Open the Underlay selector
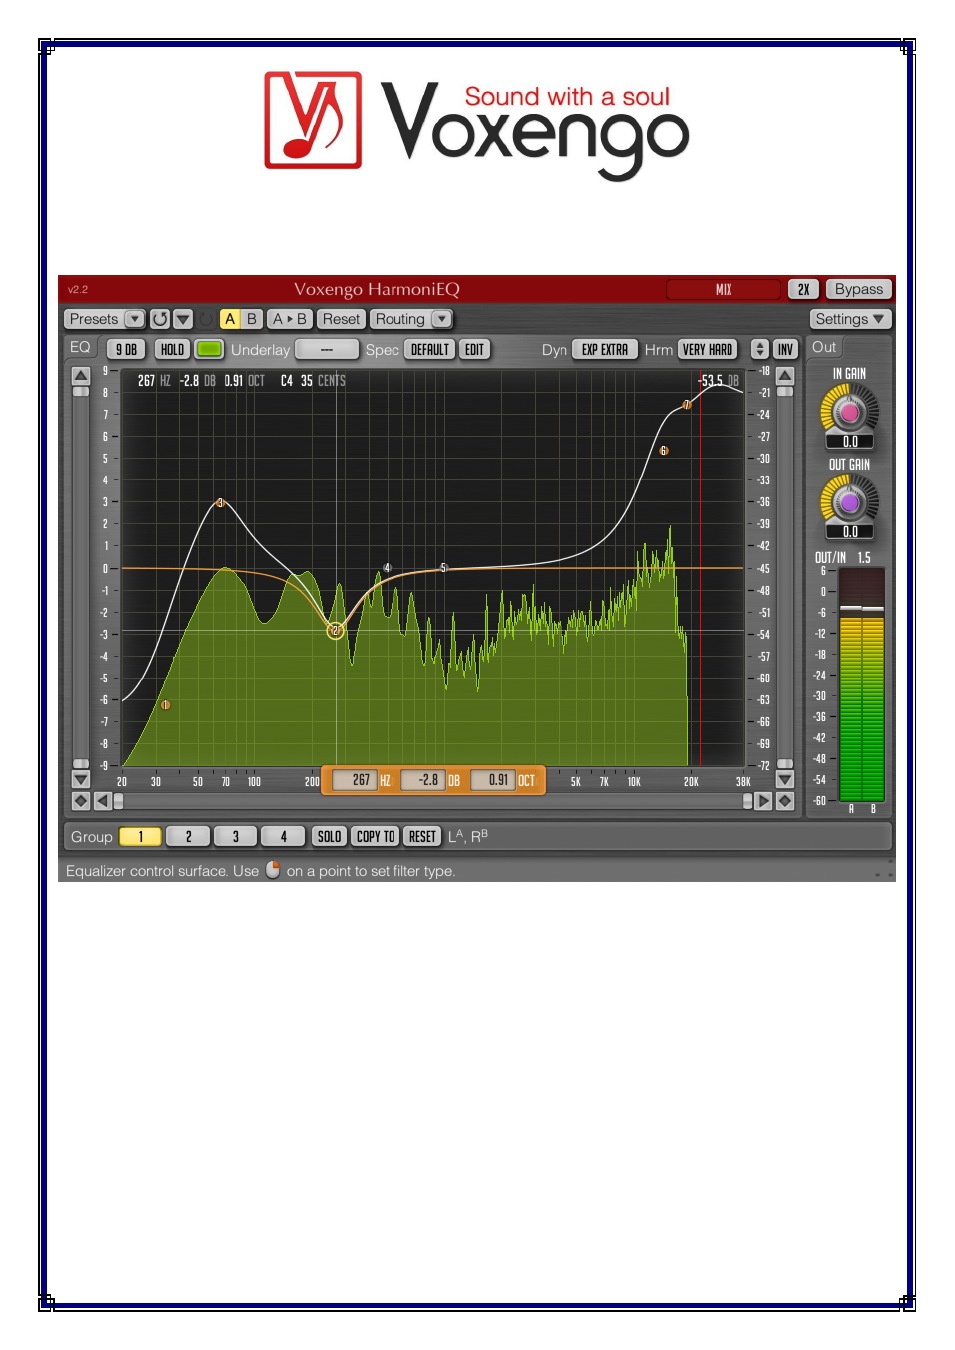Viewport: 955px width, 1350px height. pos(327,350)
